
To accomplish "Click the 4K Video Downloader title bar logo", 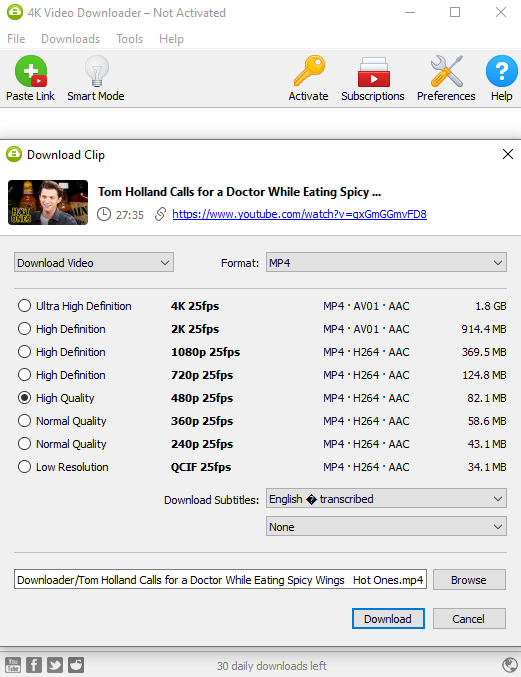I will [15, 12].
